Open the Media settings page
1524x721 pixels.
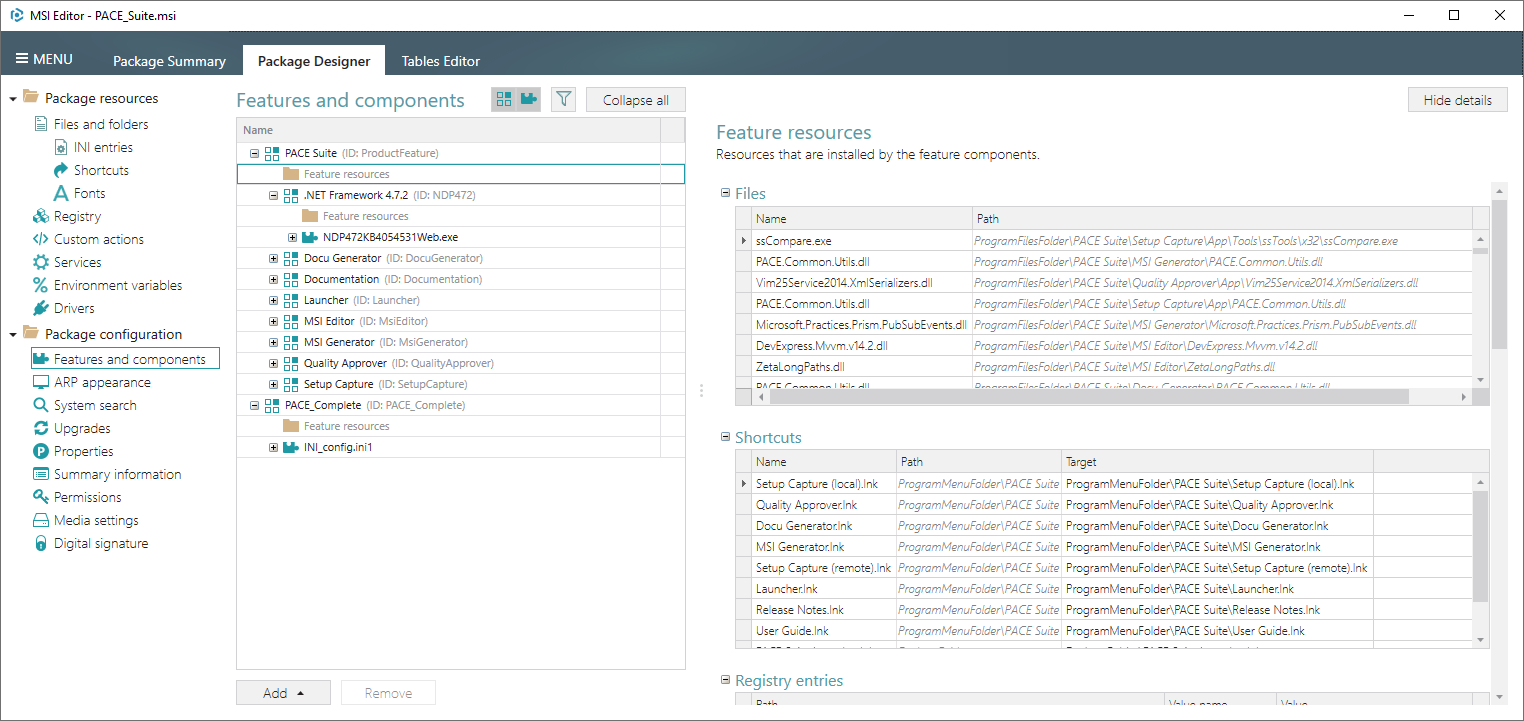[x=96, y=520]
